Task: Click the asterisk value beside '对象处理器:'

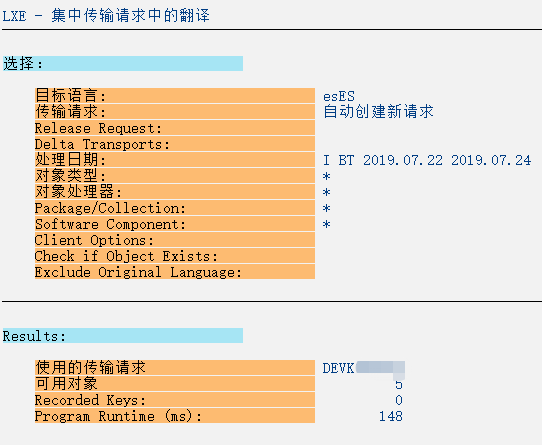Action: [327, 193]
